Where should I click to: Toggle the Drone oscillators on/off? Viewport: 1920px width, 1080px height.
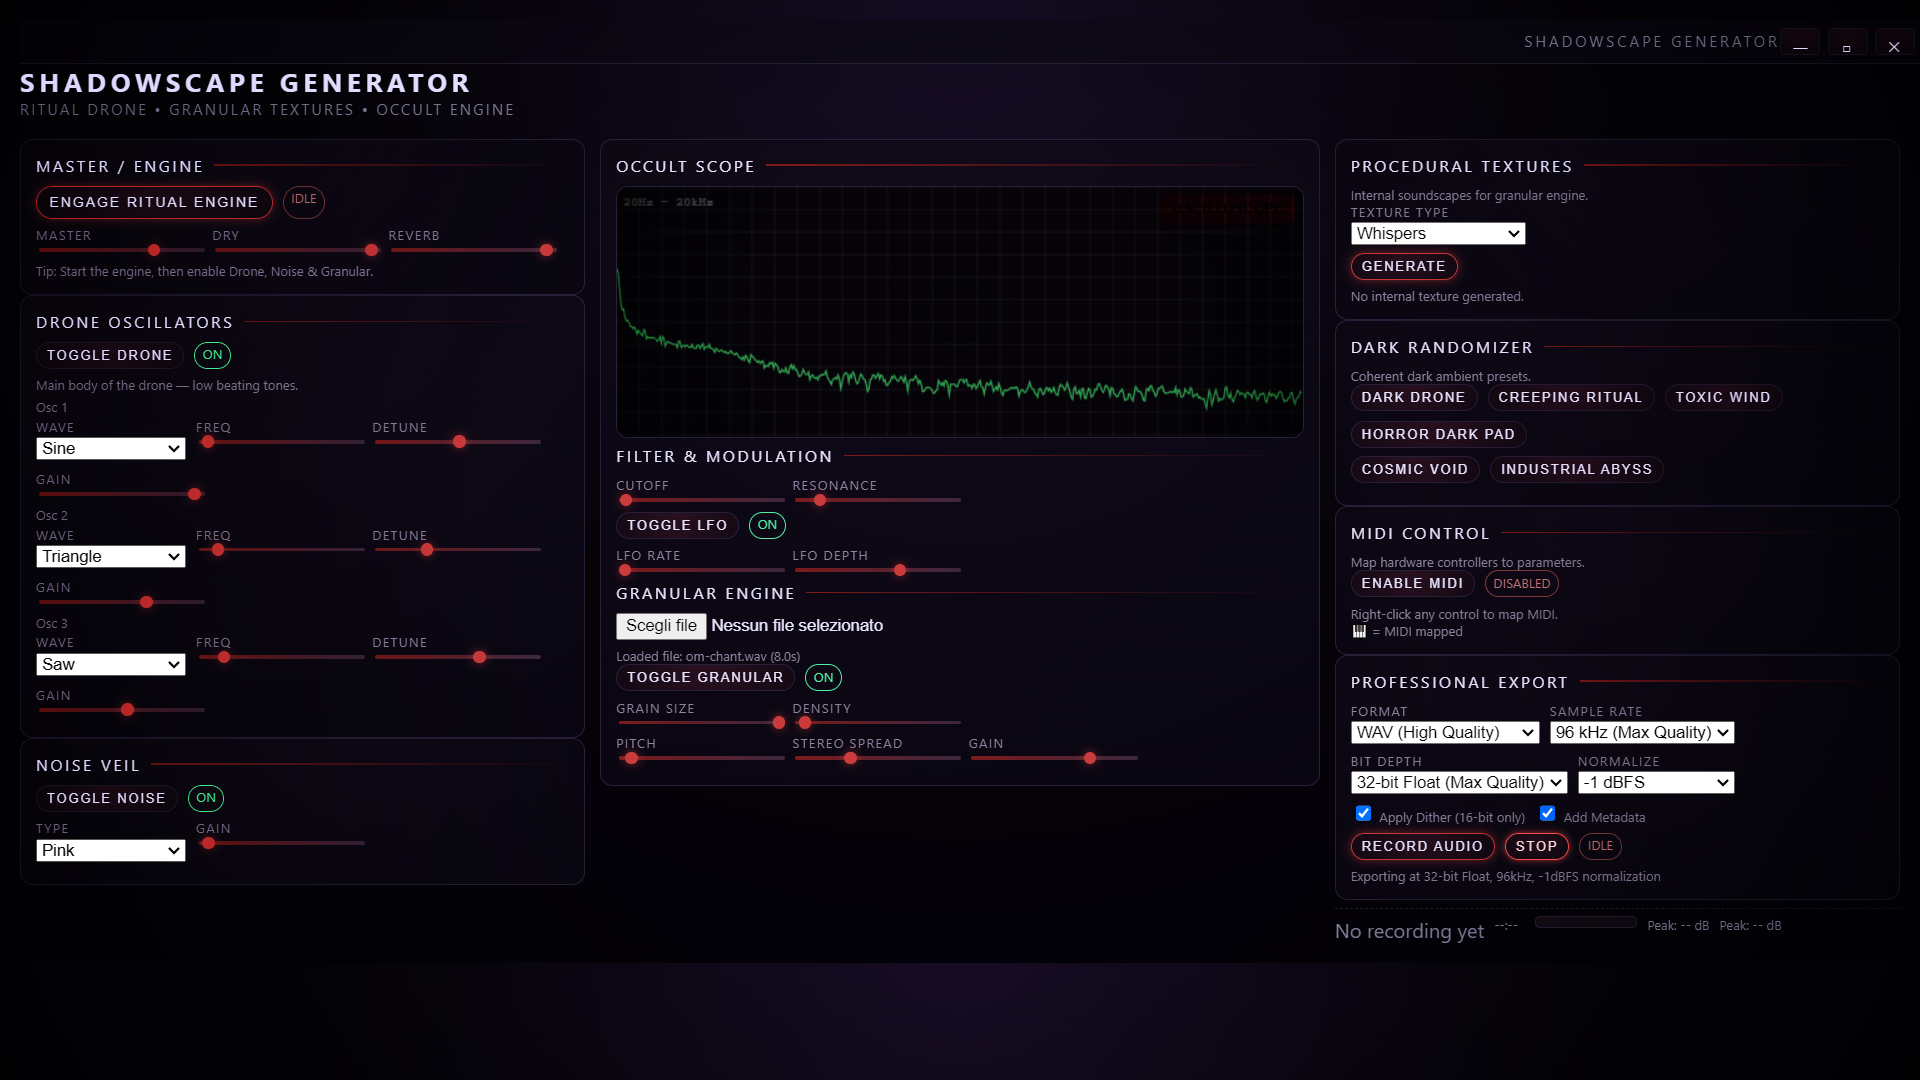coord(109,355)
